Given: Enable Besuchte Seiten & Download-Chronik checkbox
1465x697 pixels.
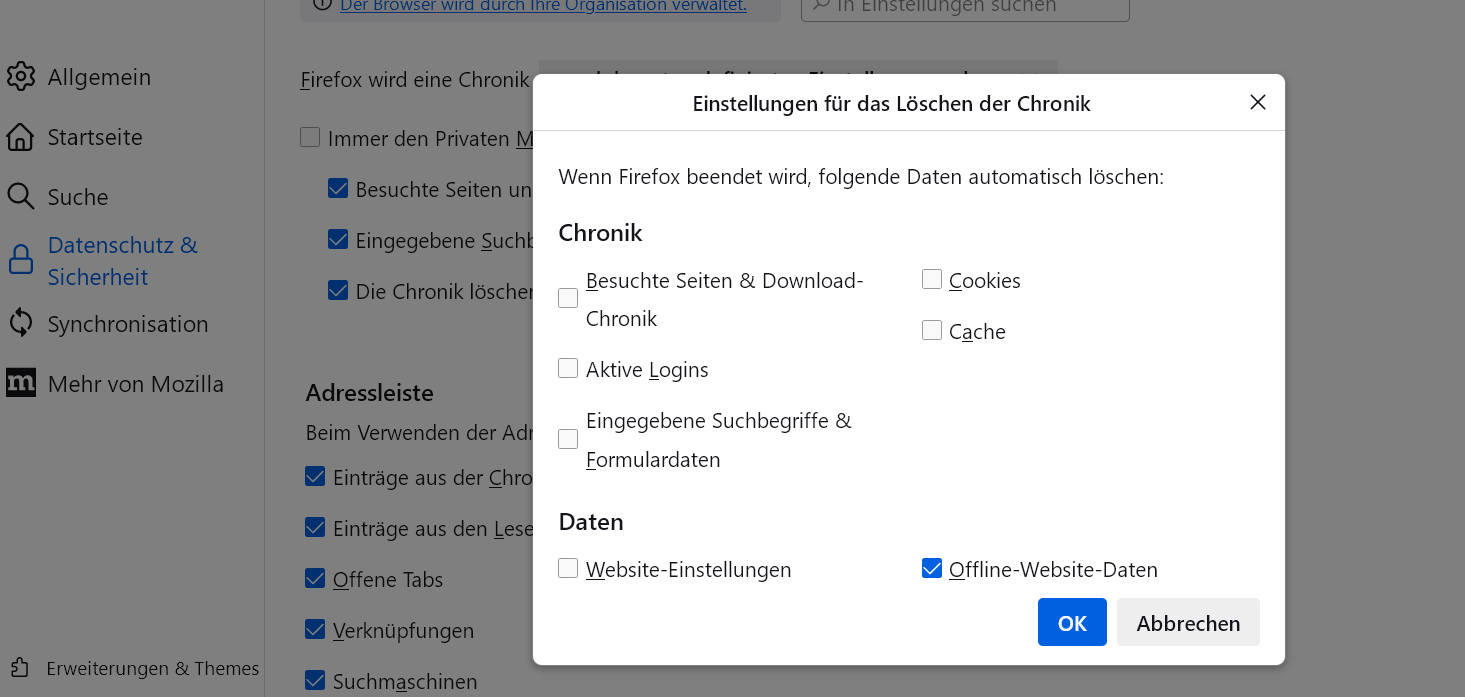Looking at the screenshot, I should [x=568, y=298].
